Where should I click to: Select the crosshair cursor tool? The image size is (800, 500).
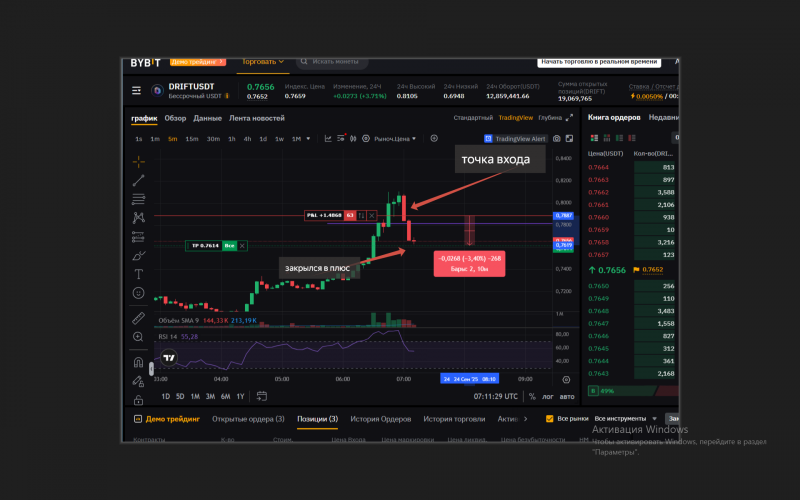[138, 162]
